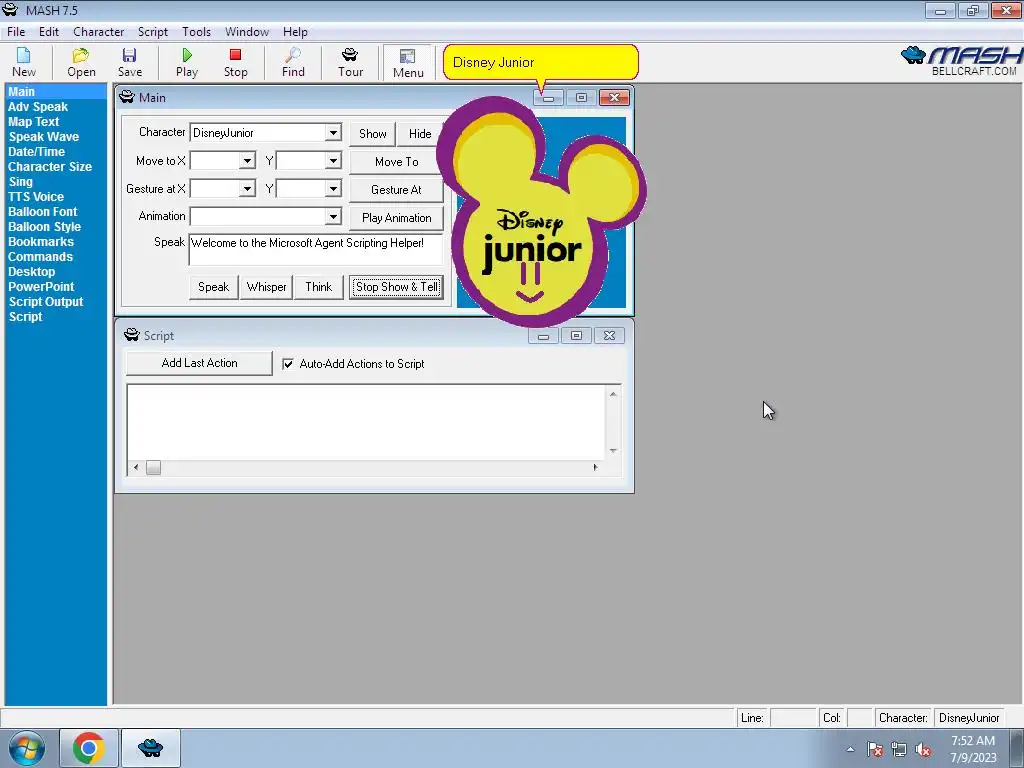Screen dimensions: 1024x768
Task: Click the Think button
Action: pos(319,287)
